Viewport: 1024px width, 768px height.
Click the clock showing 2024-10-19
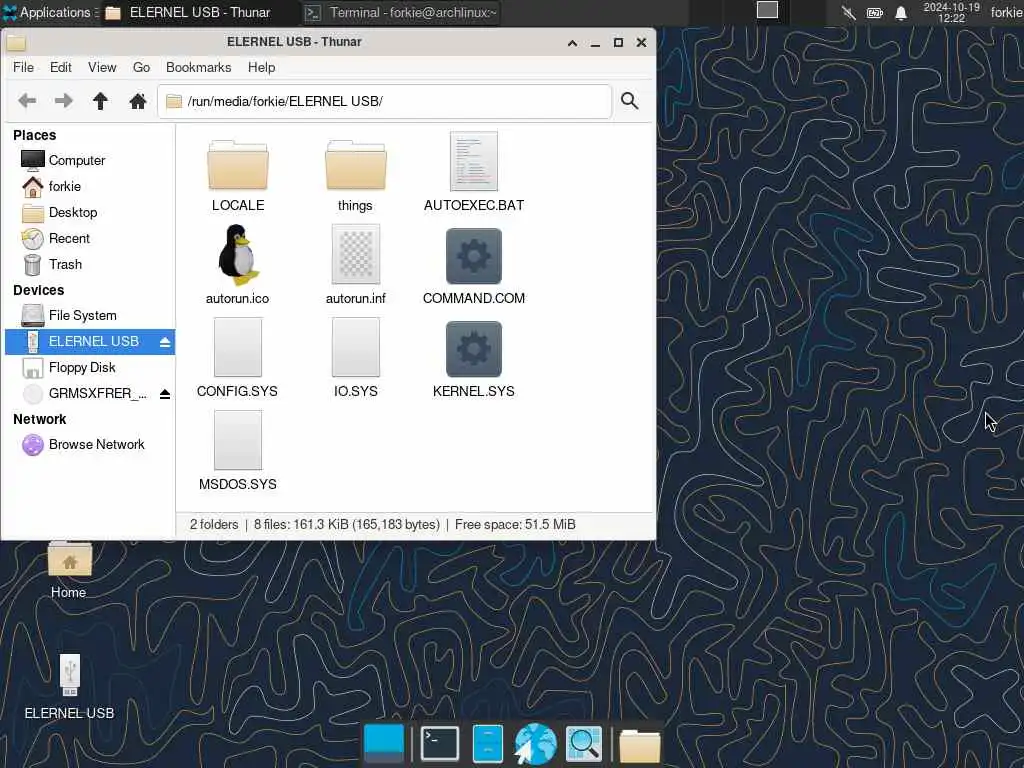[952, 12]
